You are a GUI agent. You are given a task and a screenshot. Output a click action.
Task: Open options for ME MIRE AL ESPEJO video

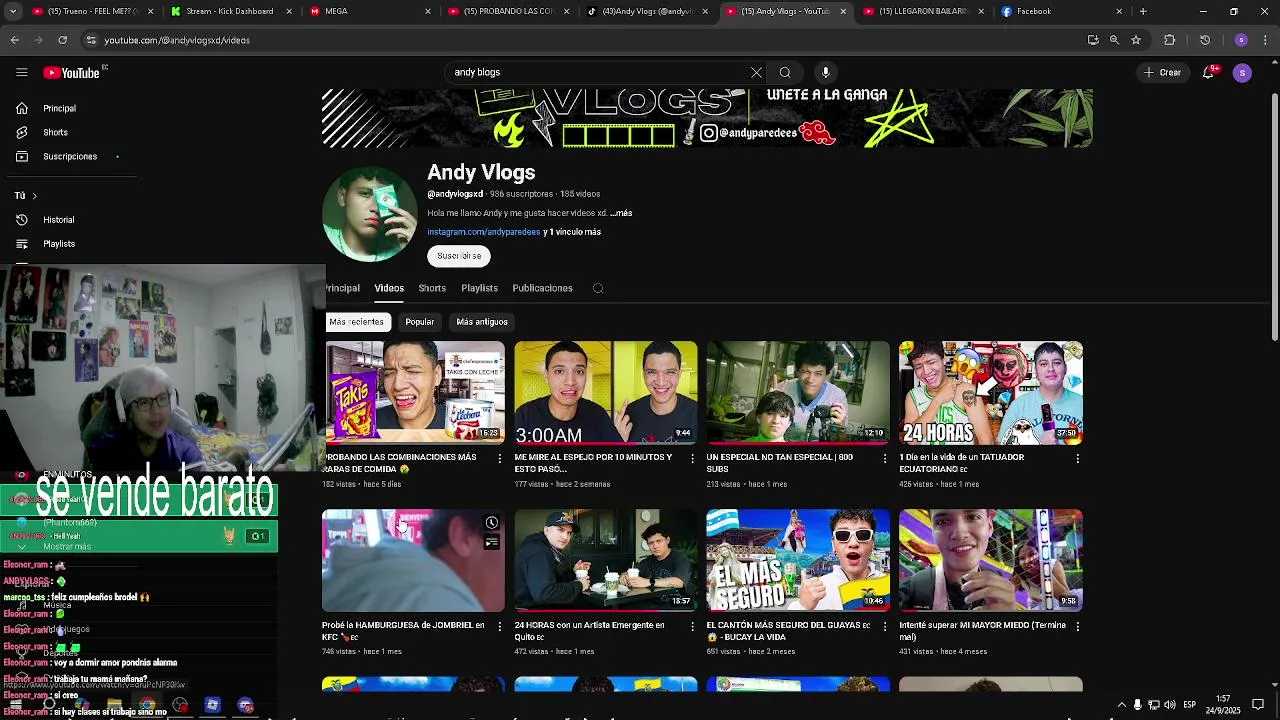pos(692,458)
